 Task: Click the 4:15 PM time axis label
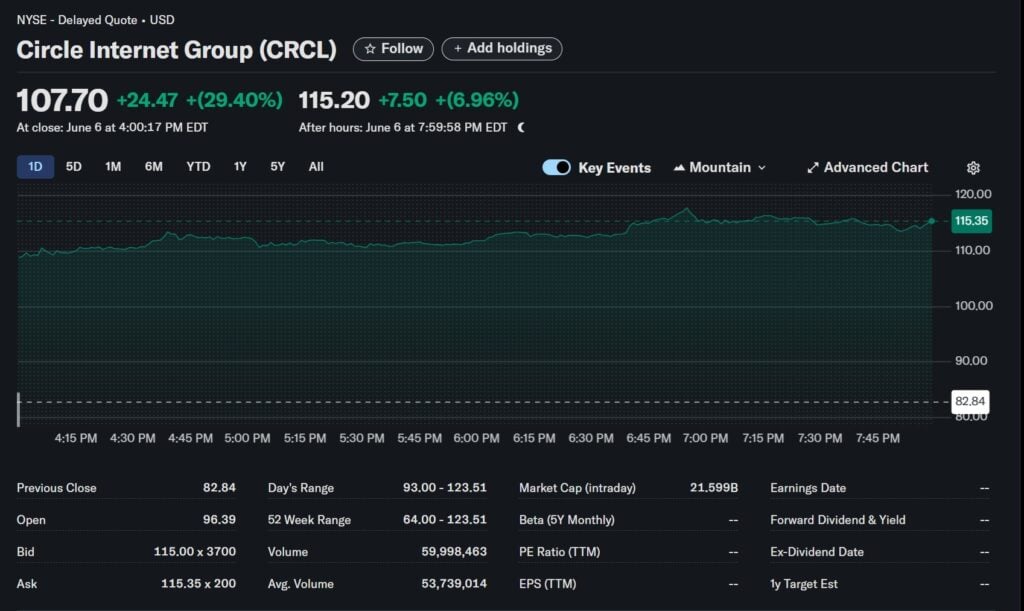point(76,438)
